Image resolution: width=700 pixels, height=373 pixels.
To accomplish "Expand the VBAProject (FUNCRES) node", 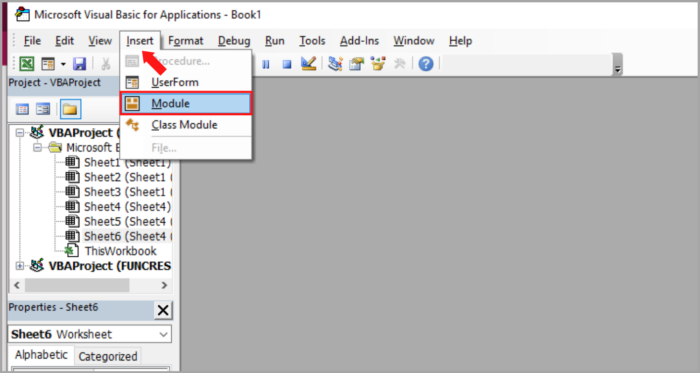I will pos(20,266).
